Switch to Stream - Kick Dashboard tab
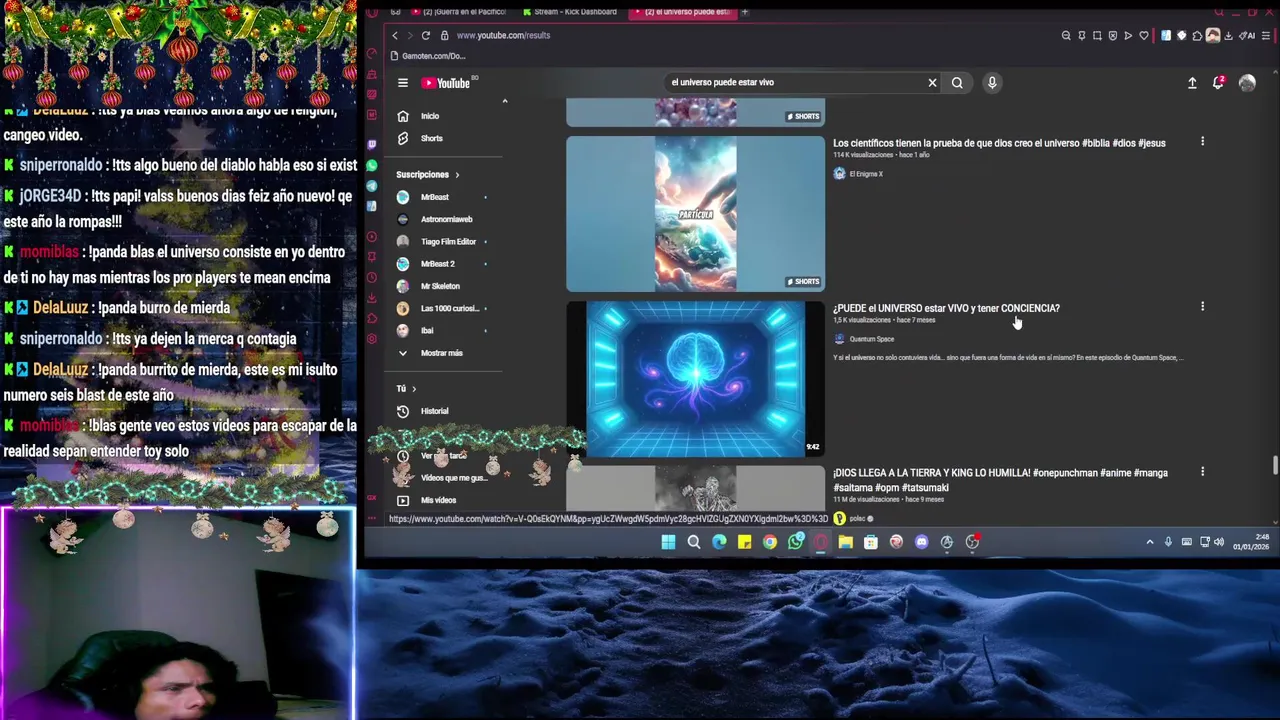Image resolution: width=1280 pixels, height=720 pixels. pyautogui.click(x=571, y=12)
